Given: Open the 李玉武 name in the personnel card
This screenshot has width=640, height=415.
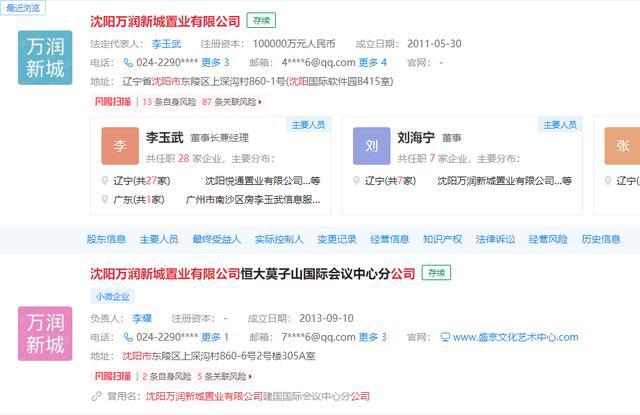Looking at the screenshot, I should point(164,138).
